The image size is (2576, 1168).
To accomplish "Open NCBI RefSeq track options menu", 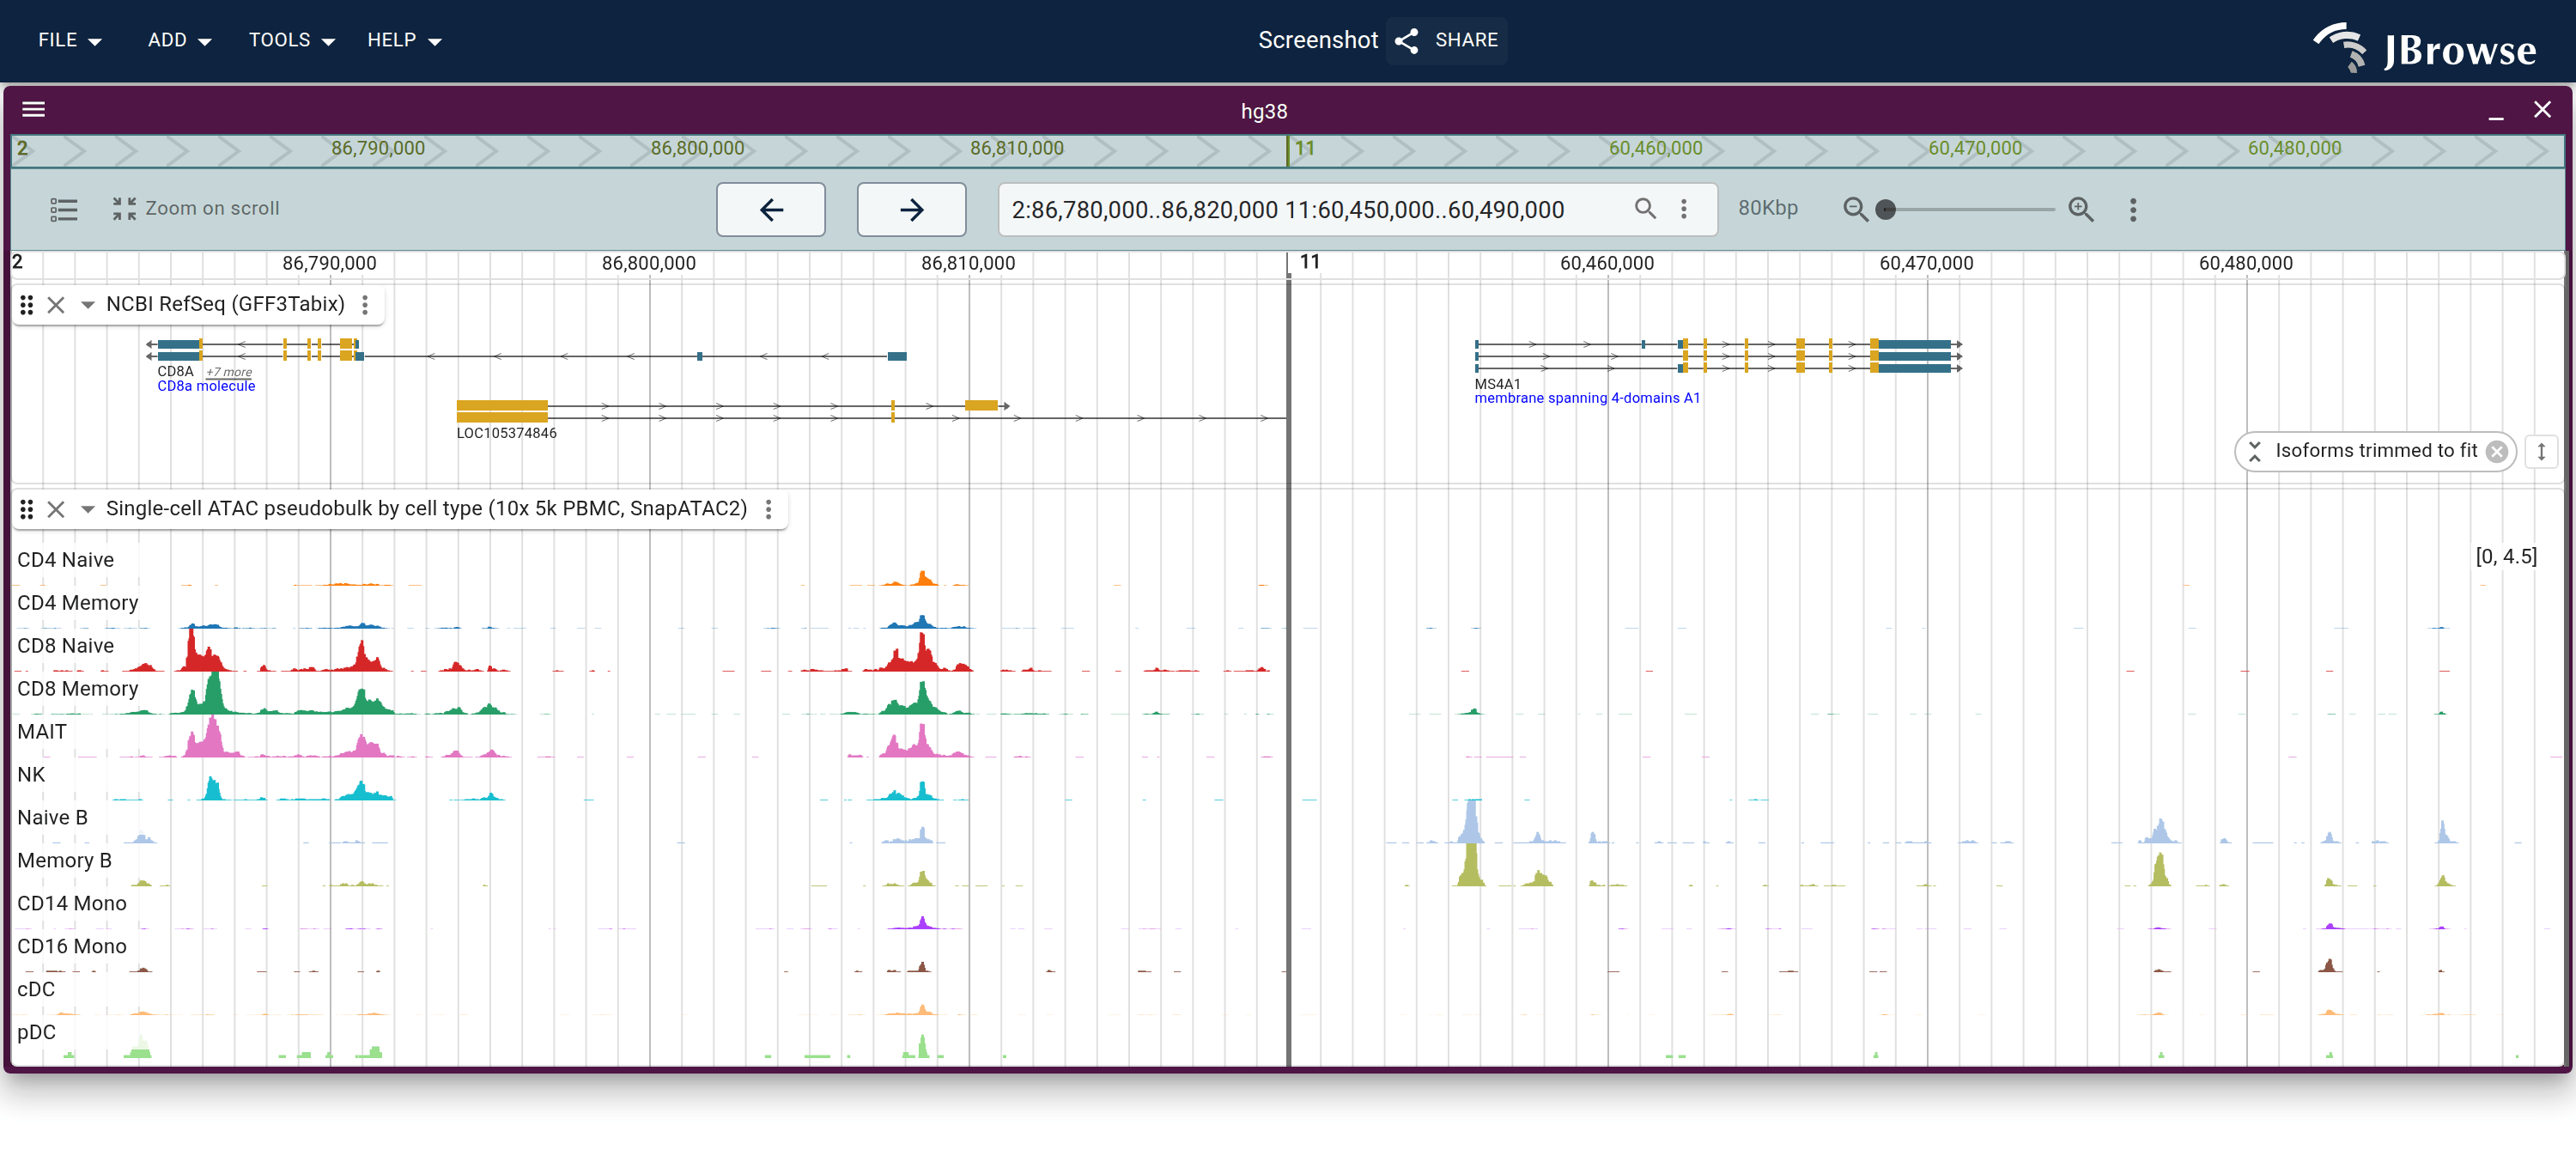I will [365, 305].
